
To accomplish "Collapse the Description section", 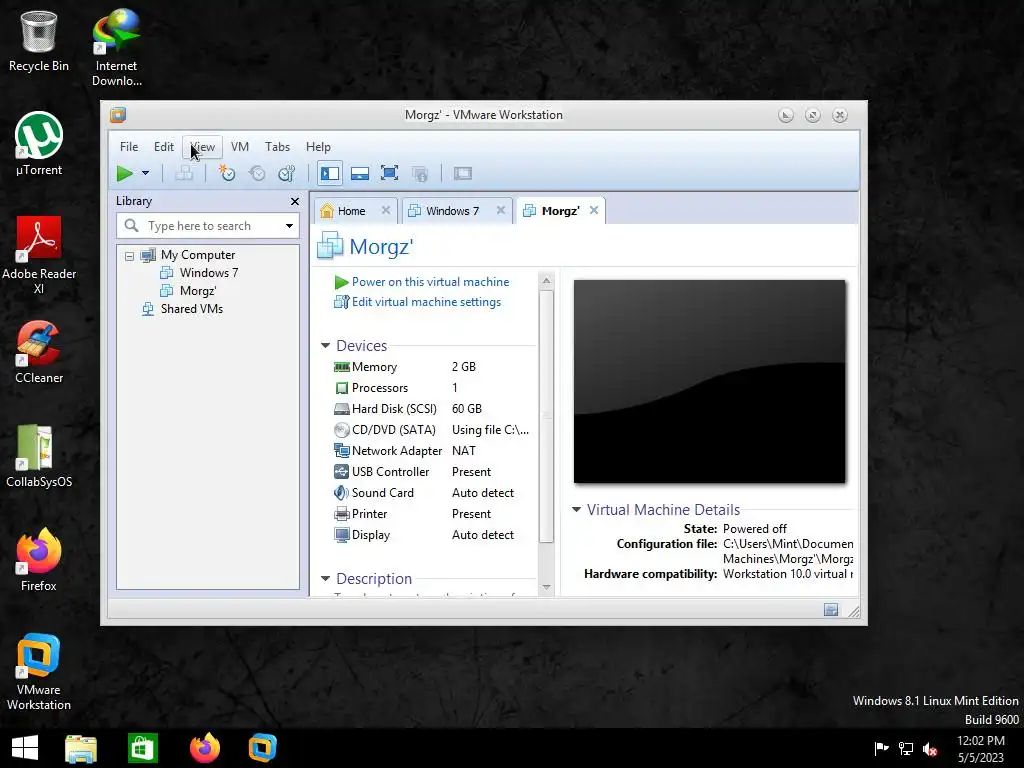I will tap(325, 579).
